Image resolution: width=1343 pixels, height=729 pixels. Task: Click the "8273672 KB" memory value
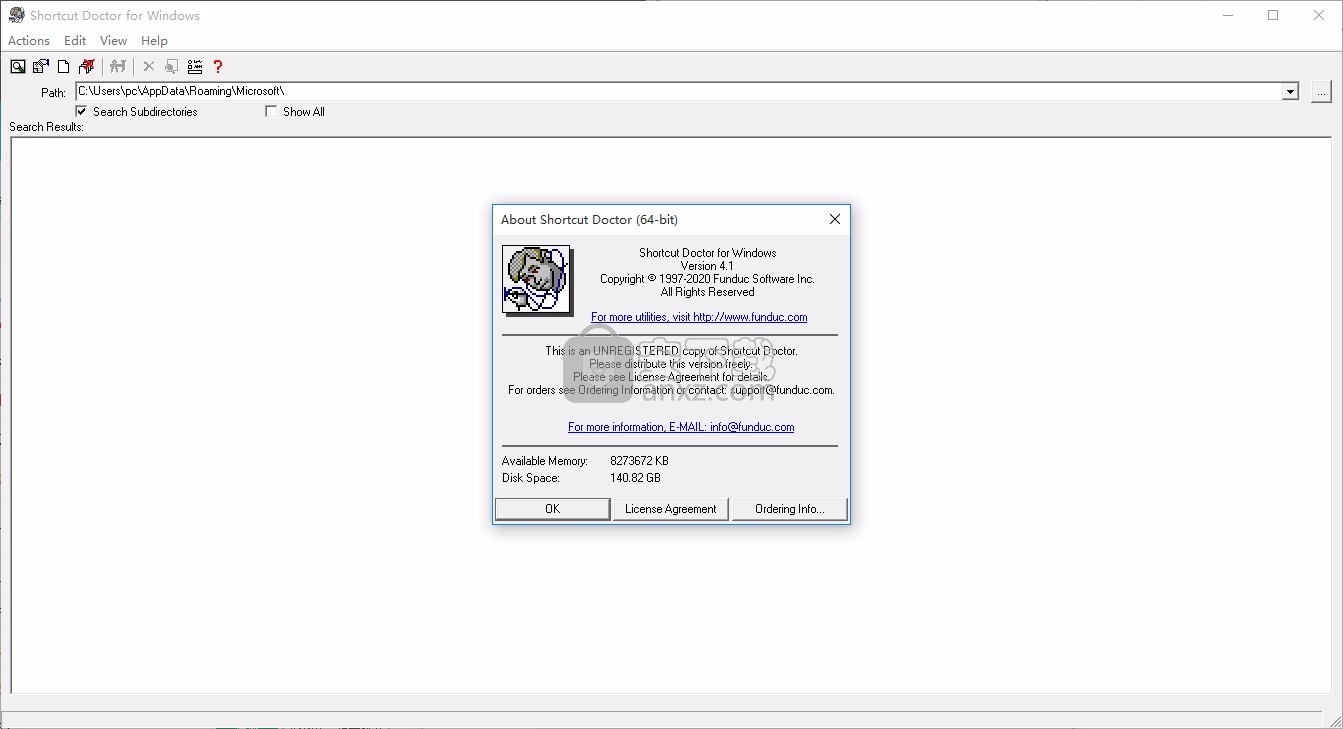tap(639, 461)
